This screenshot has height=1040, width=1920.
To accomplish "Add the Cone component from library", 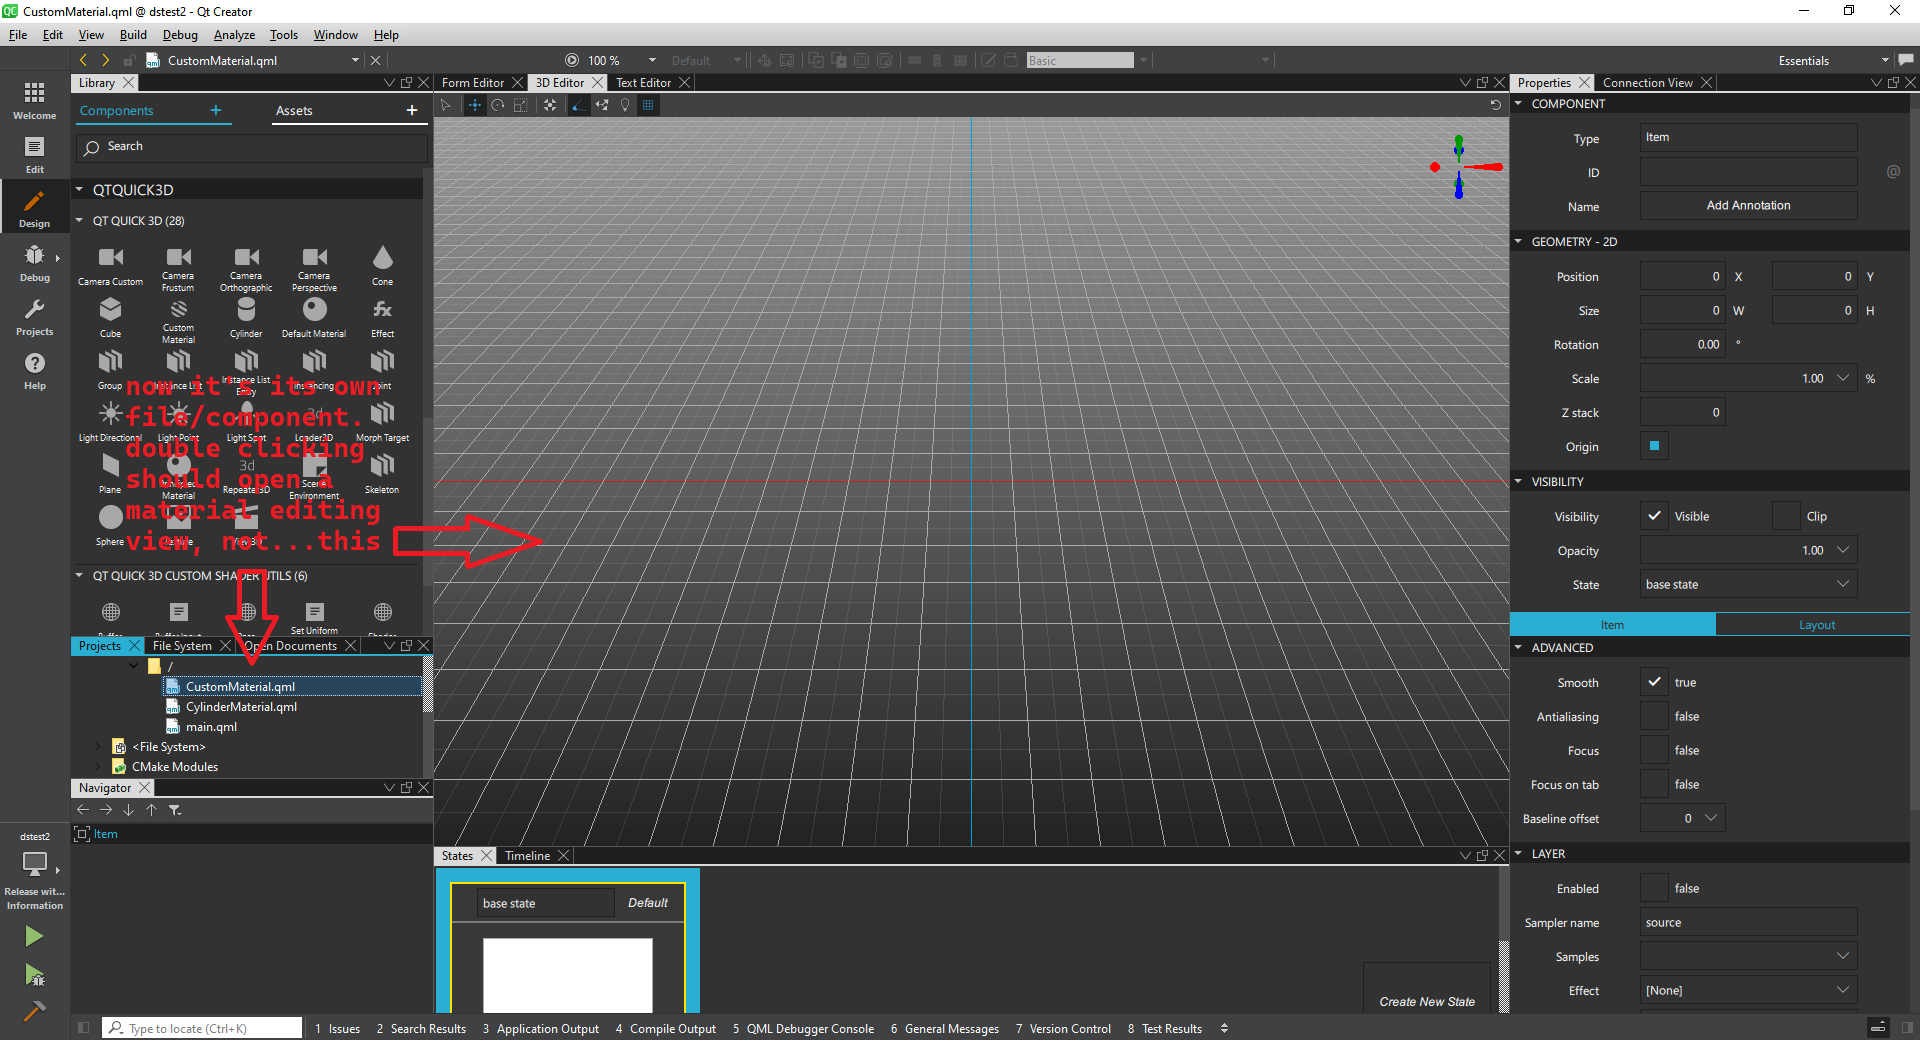I will 382,262.
